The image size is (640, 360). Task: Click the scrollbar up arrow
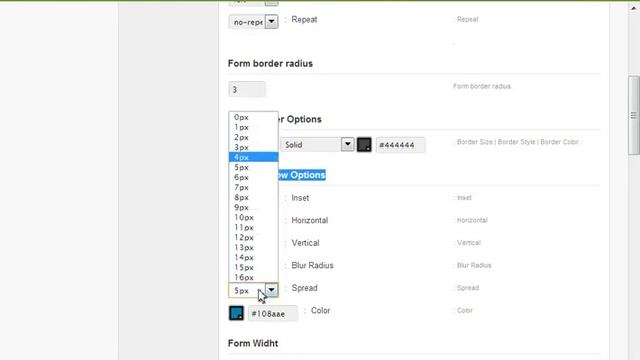tap(634, 8)
